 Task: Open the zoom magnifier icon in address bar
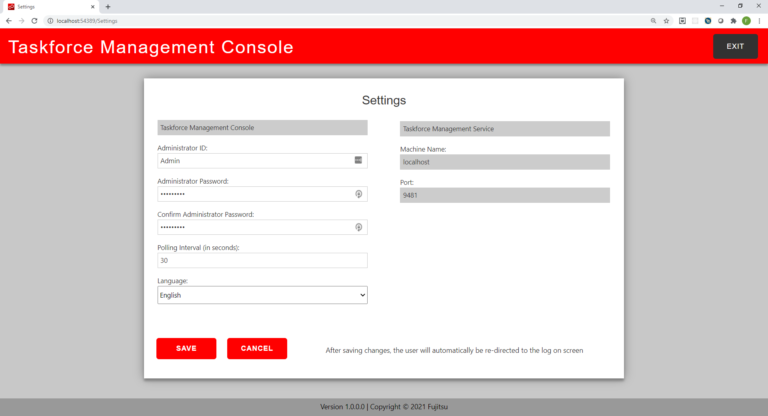(653, 21)
